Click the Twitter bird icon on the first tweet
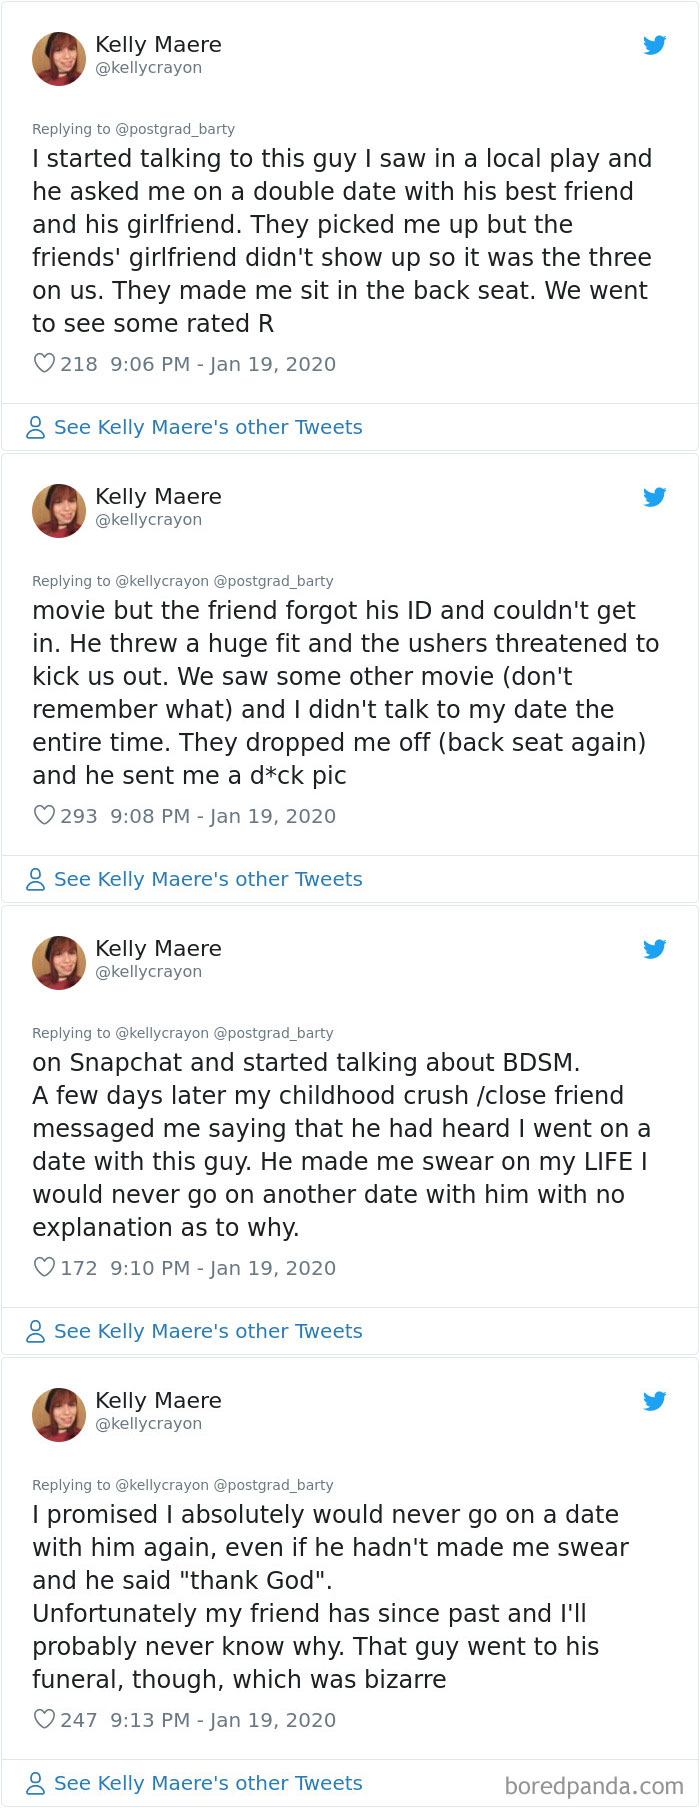 (655, 45)
